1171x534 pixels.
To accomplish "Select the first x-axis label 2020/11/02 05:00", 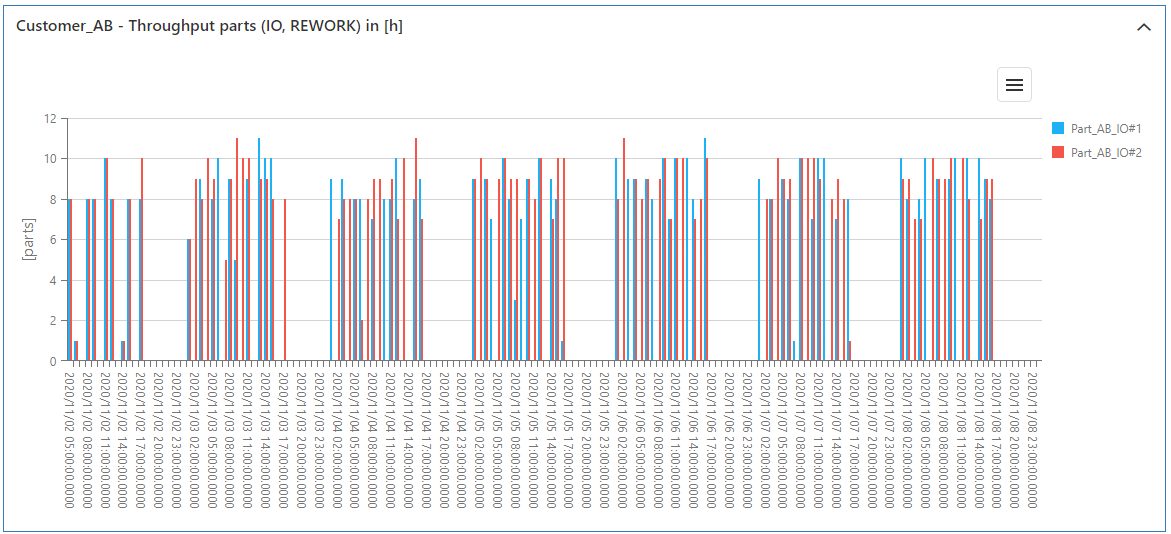I will (x=69, y=440).
